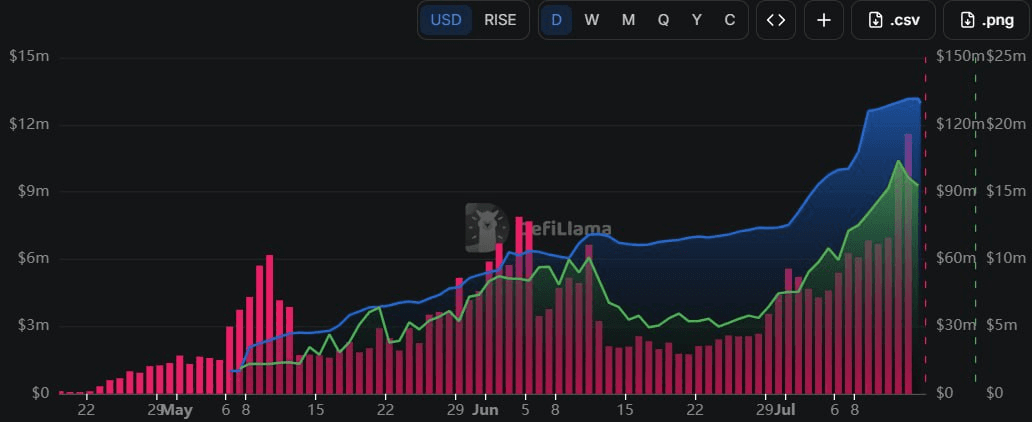Click the green line peak in July
This screenshot has height=422, width=1032.
pyautogui.click(x=898, y=161)
